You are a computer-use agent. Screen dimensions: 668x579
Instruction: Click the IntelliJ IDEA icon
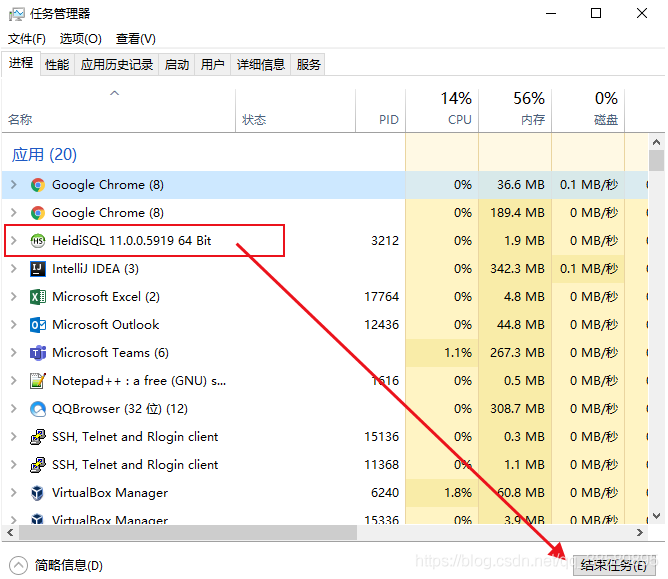point(38,269)
